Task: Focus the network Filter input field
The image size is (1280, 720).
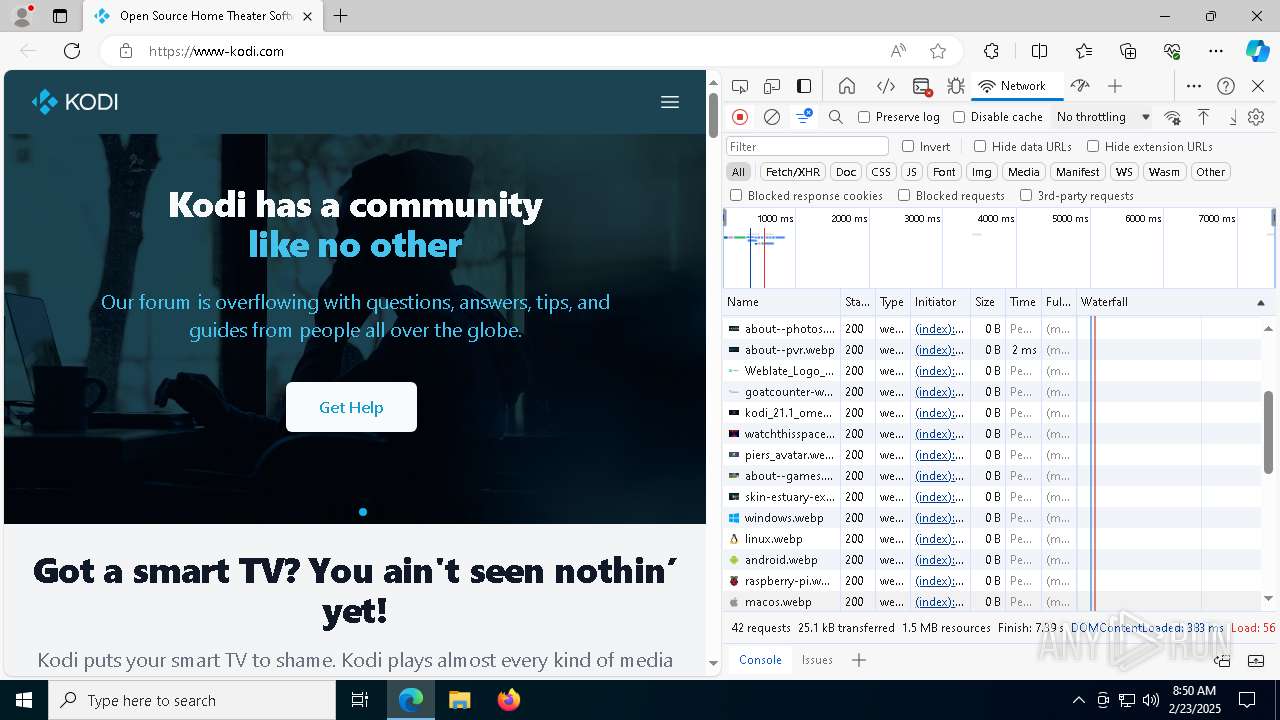Action: click(x=807, y=146)
